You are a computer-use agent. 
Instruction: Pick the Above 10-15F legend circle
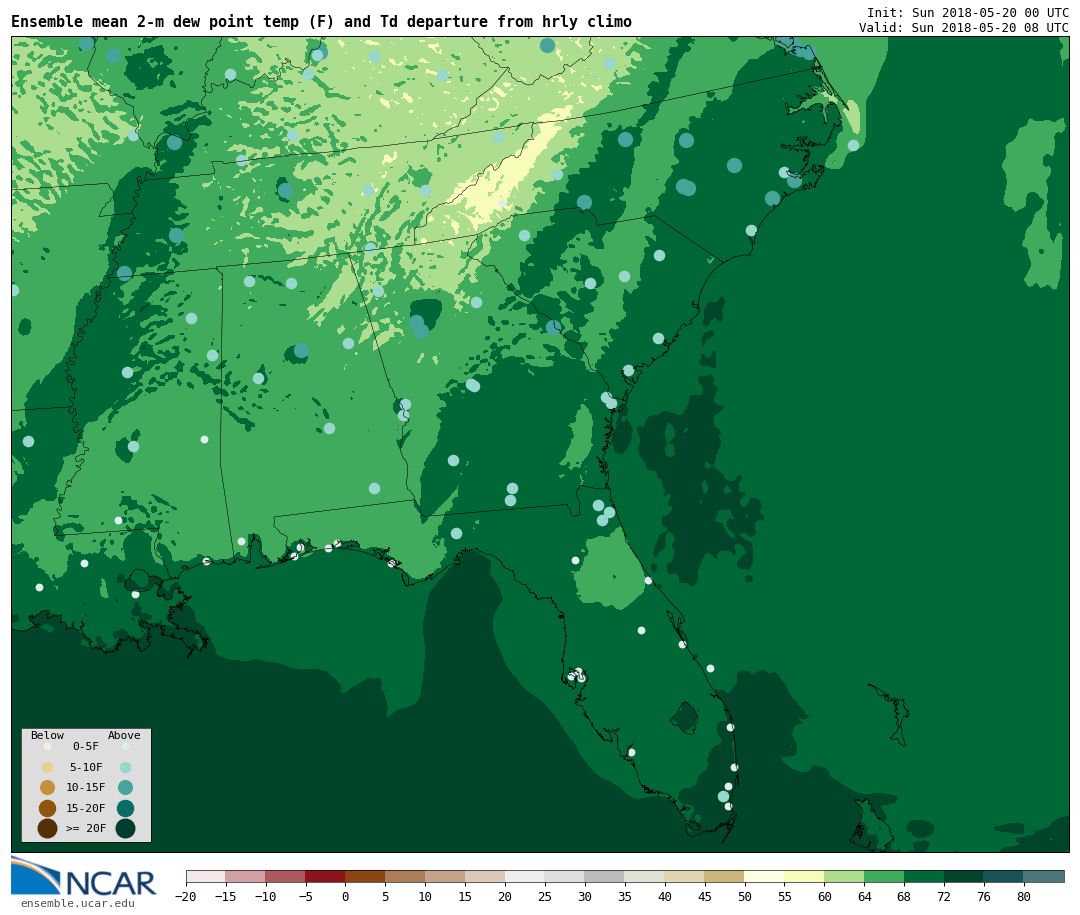[125, 787]
